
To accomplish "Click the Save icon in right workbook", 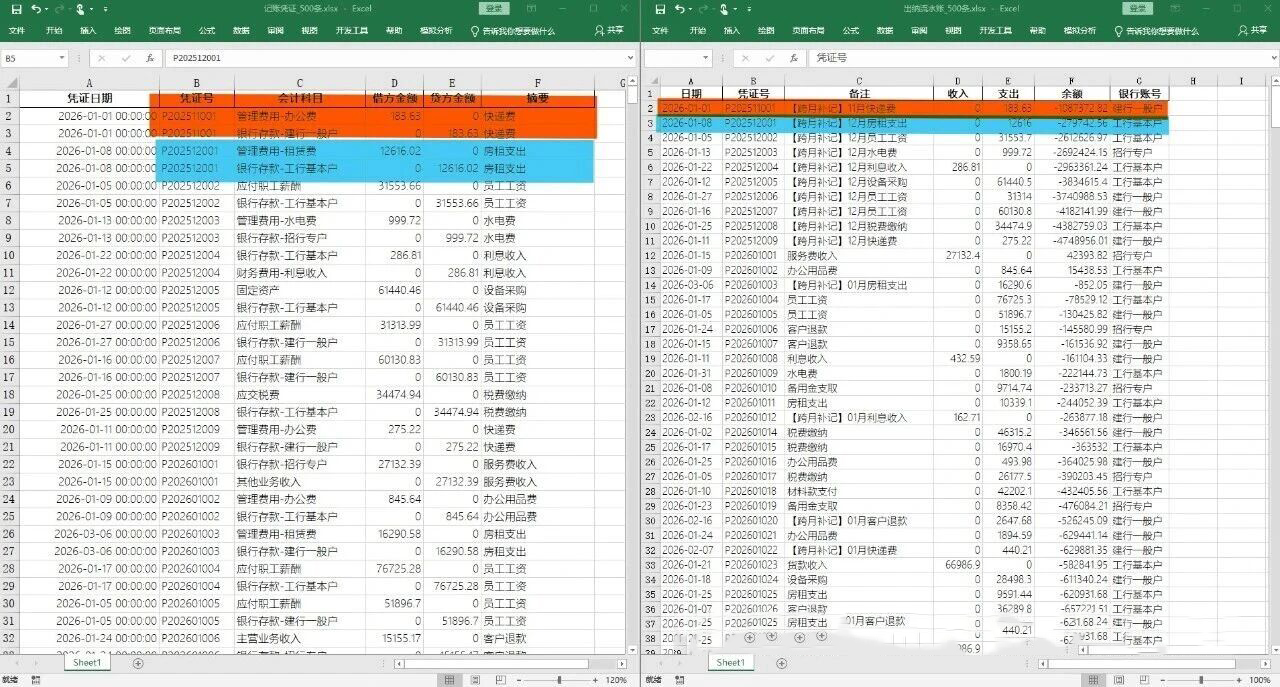I will point(662,9).
